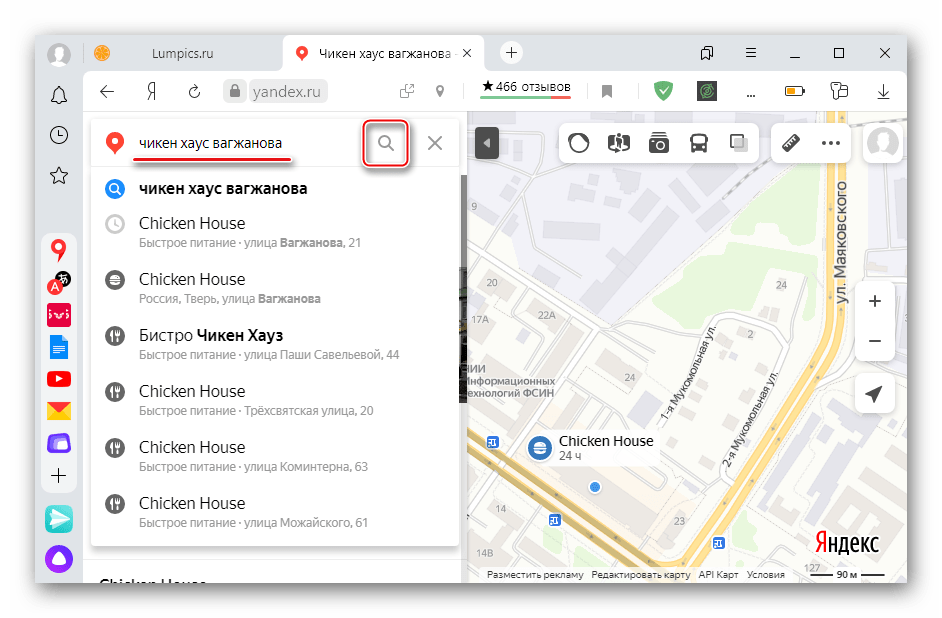This screenshot has height=618, width=942.
Task: Open the road events icon on the map toolbar
Action: (619, 143)
